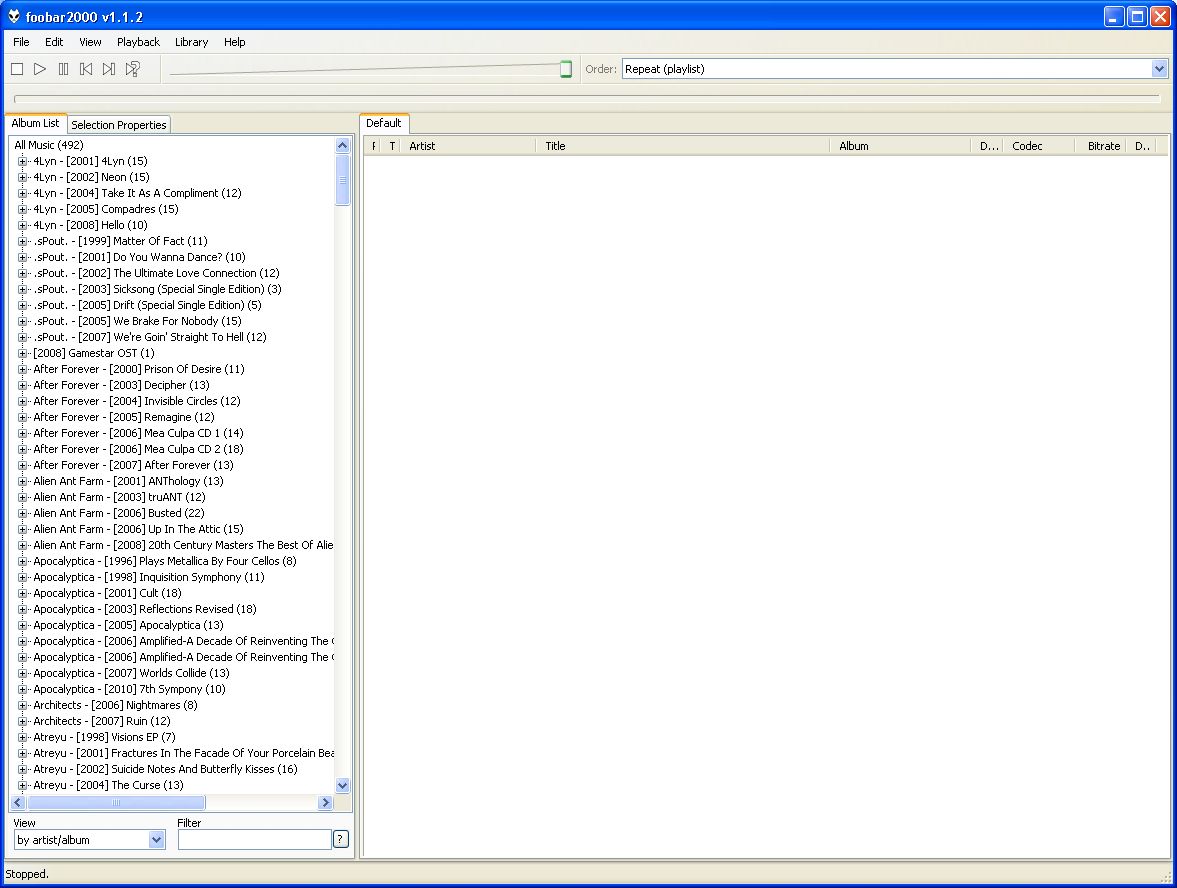This screenshot has height=888, width=1177.
Task: Click the T column header
Action: click(x=392, y=146)
